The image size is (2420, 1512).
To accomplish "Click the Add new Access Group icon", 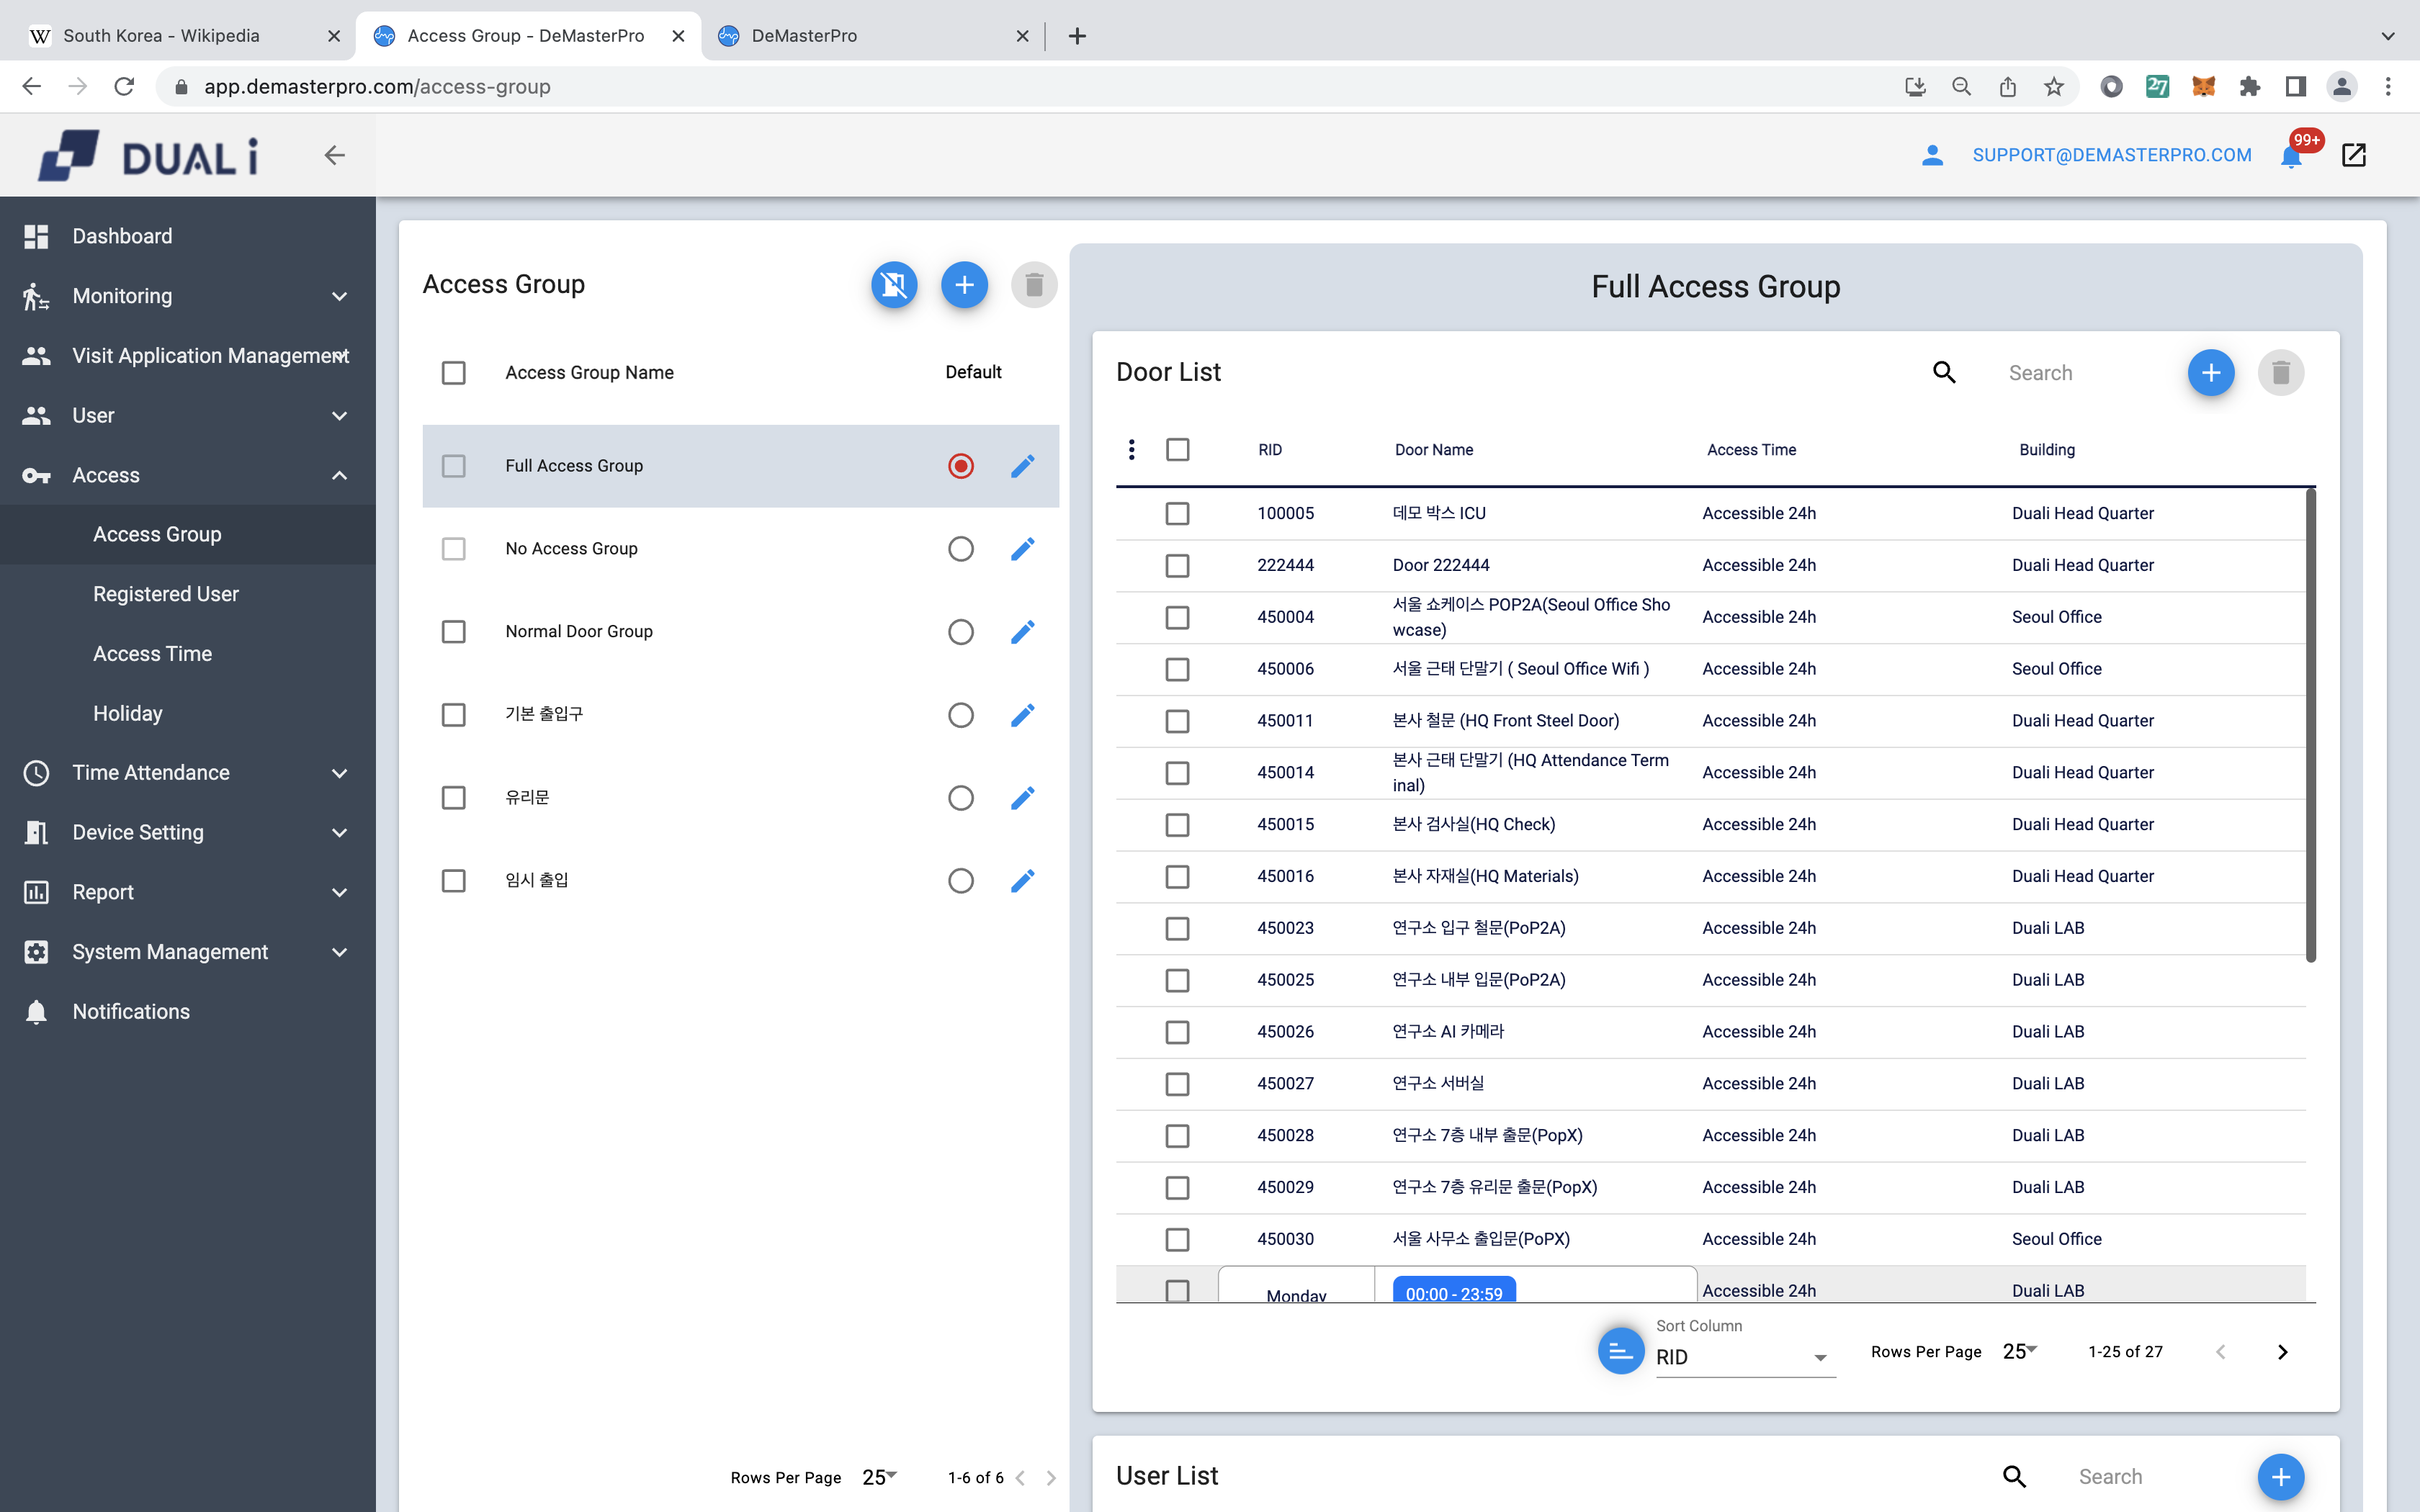I will click(x=964, y=284).
